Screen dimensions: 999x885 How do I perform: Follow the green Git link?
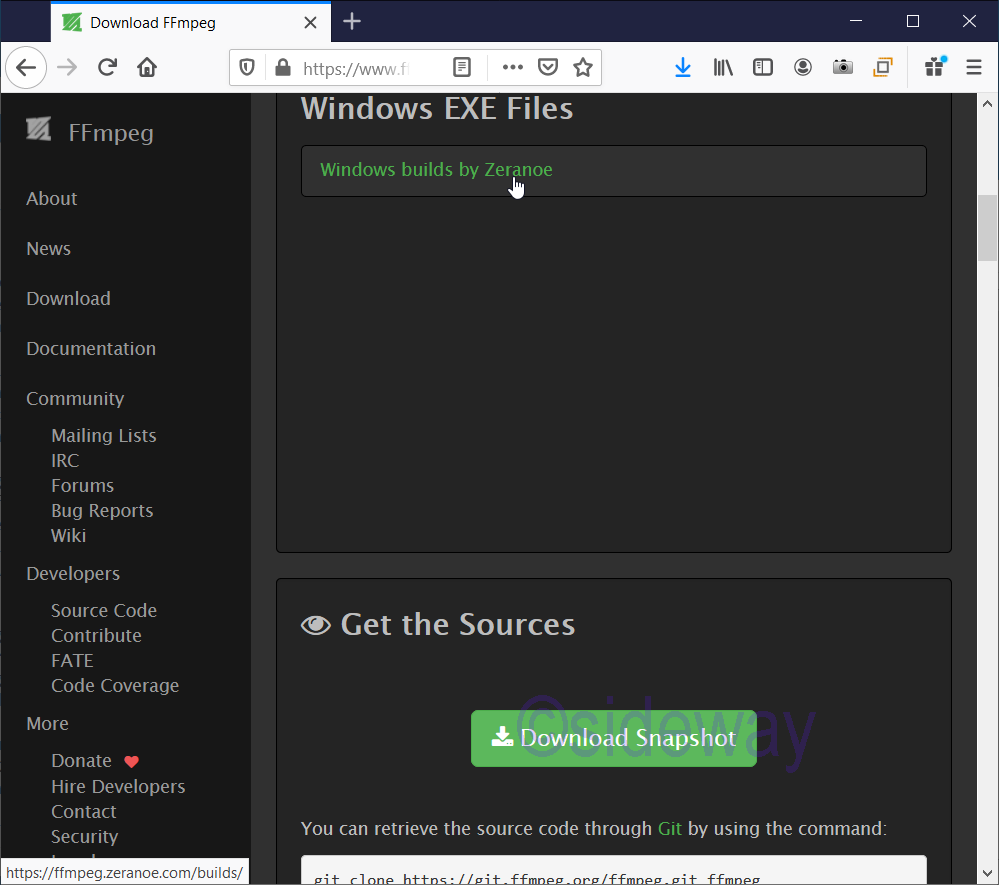pos(670,828)
